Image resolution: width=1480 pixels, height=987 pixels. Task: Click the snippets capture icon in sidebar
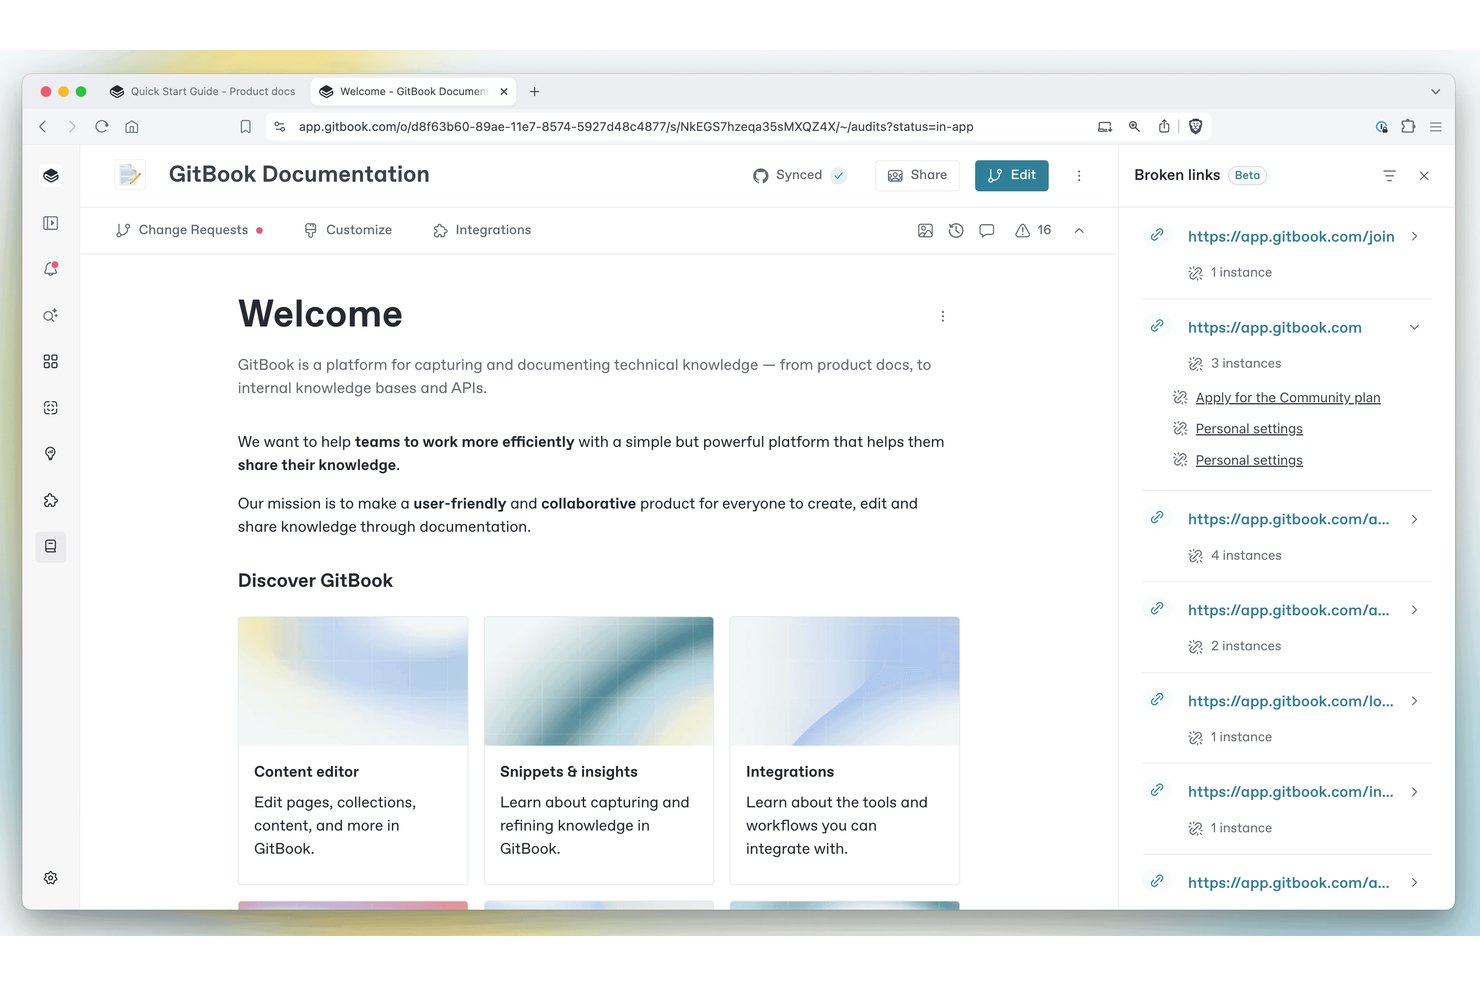[x=51, y=408]
